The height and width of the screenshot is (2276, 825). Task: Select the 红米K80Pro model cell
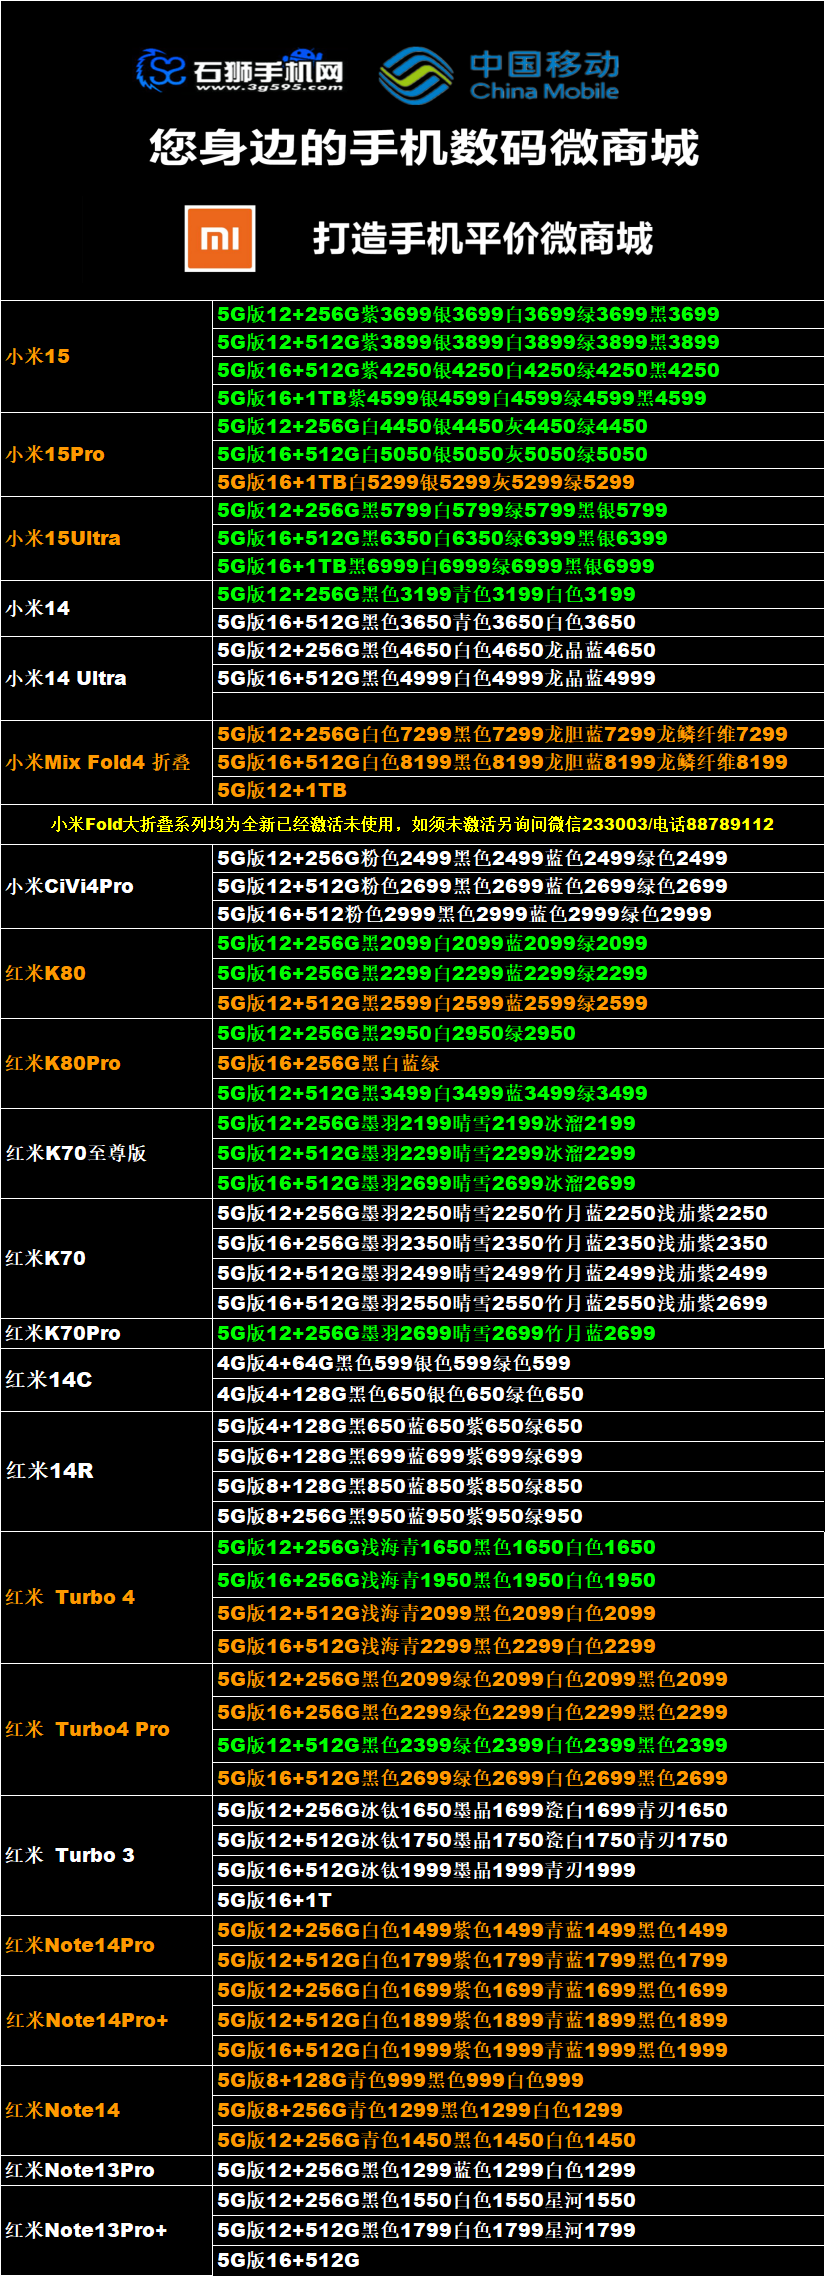pos(106,1063)
